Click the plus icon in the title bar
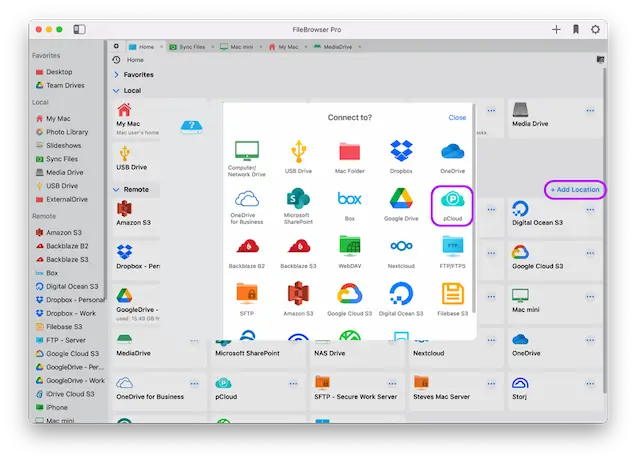 [556, 29]
